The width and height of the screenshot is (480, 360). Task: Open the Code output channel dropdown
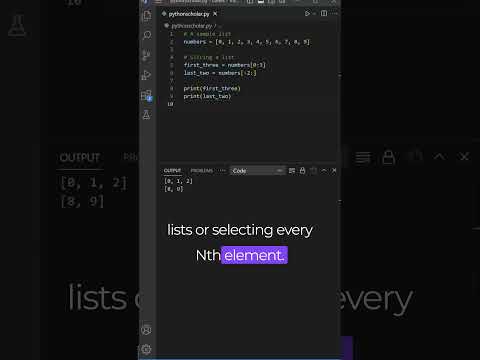pos(257,171)
